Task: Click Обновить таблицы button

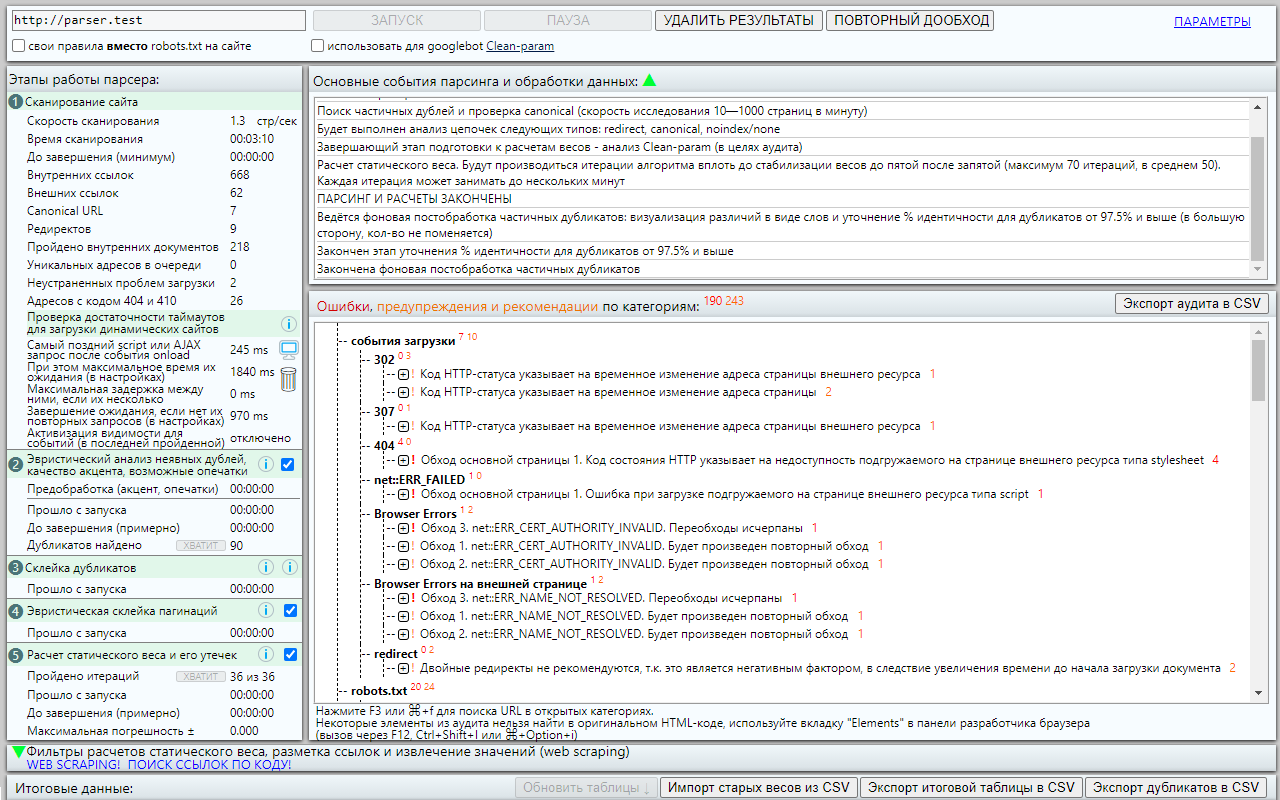Action: (x=587, y=788)
